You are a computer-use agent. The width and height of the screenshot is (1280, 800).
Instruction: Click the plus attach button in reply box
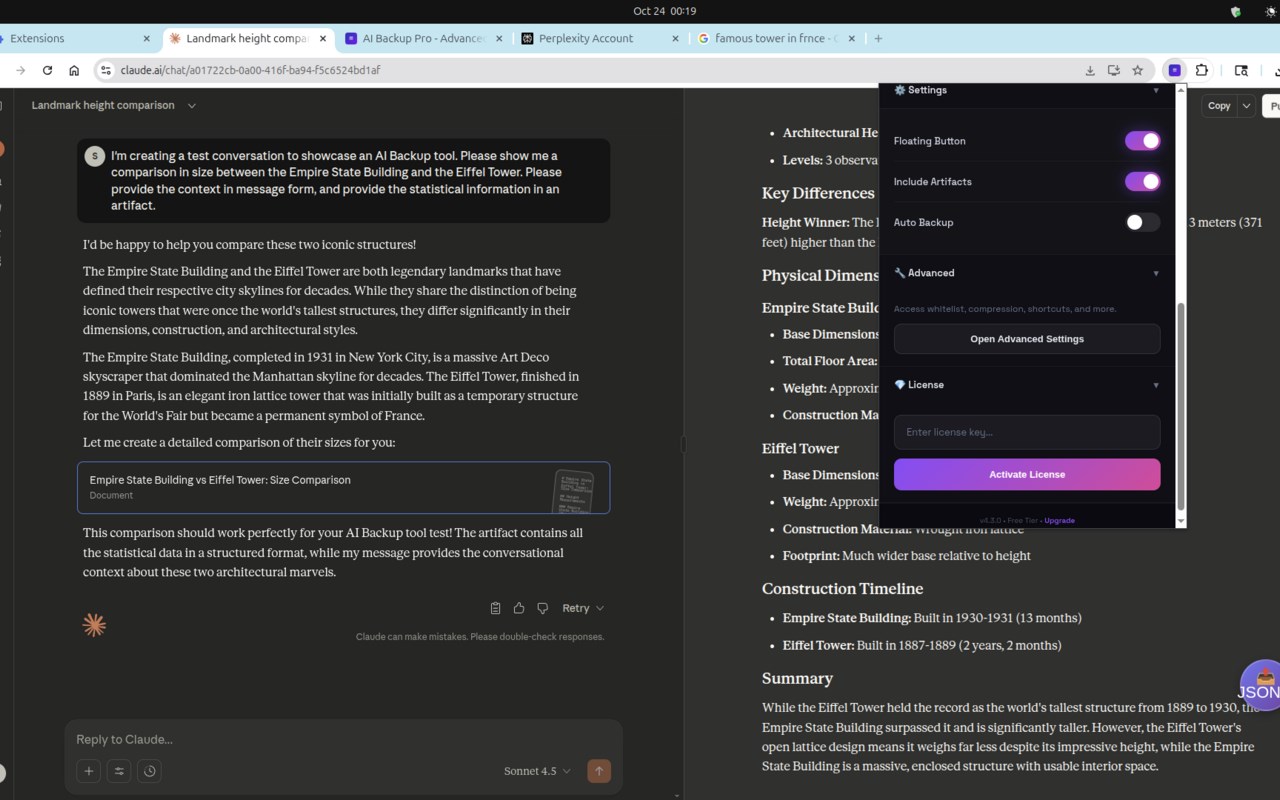pyautogui.click(x=89, y=771)
